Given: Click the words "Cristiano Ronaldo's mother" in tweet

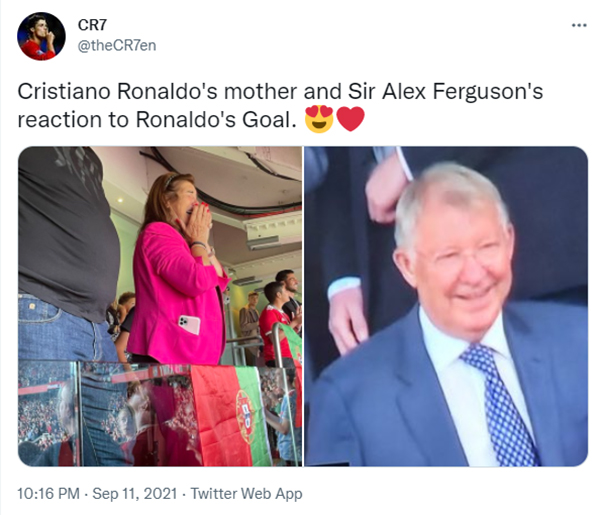Looking at the screenshot, I should pyautogui.click(x=157, y=92).
